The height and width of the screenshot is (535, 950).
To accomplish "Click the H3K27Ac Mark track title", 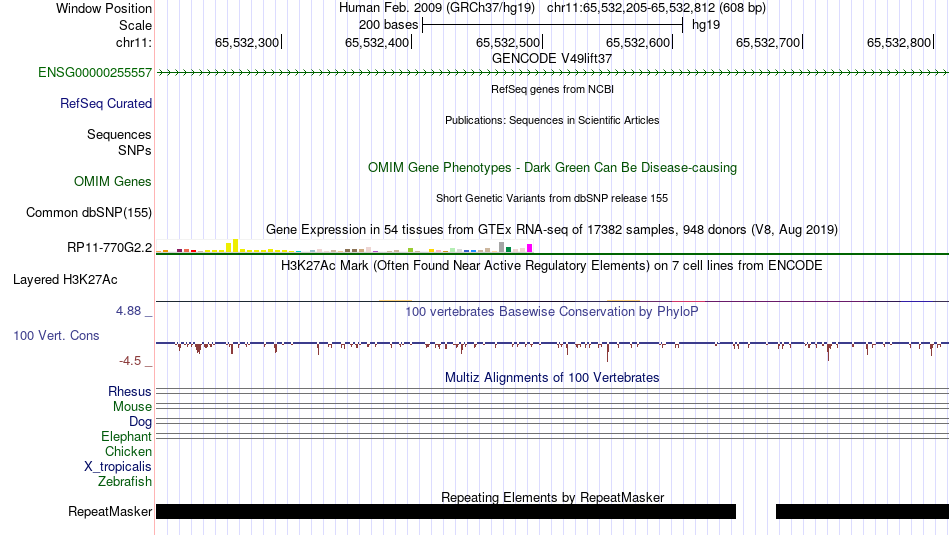I will pos(552,265).
